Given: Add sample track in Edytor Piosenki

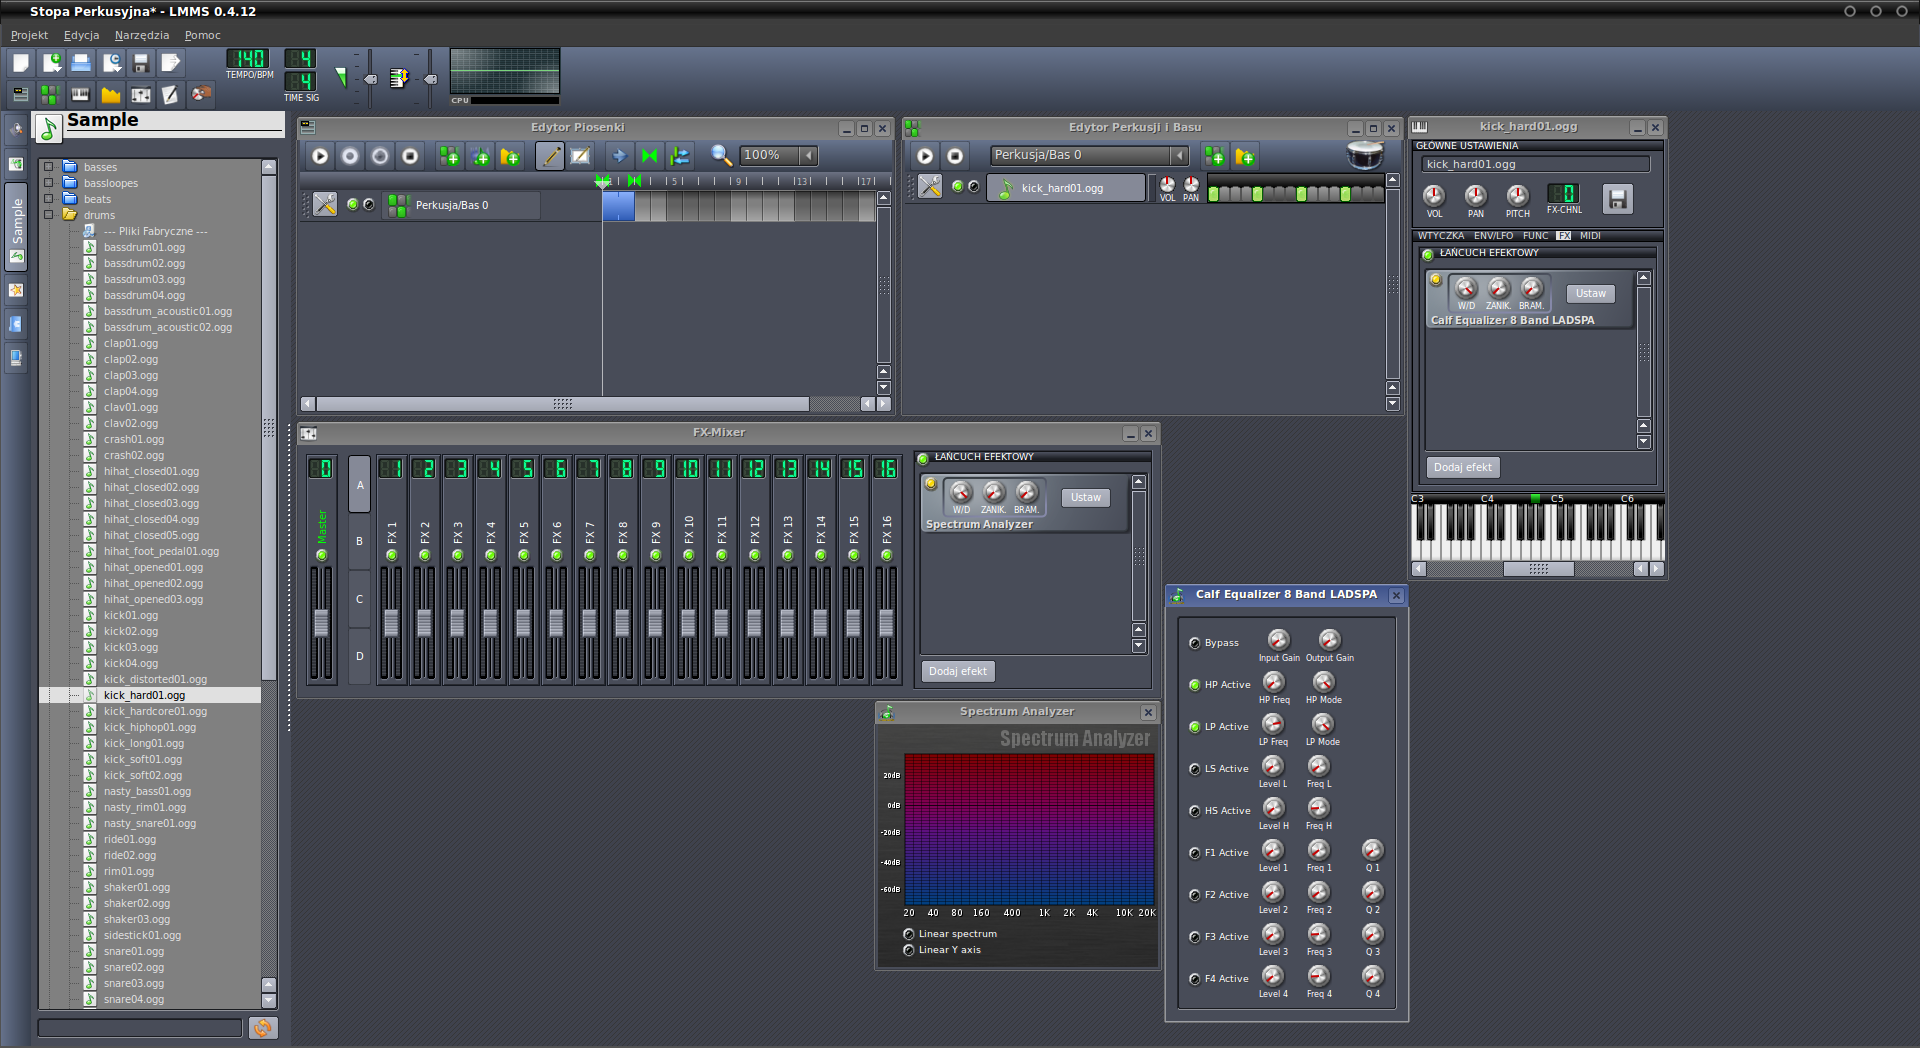Looking at the screenshot, I should click(x=480, y=156).
